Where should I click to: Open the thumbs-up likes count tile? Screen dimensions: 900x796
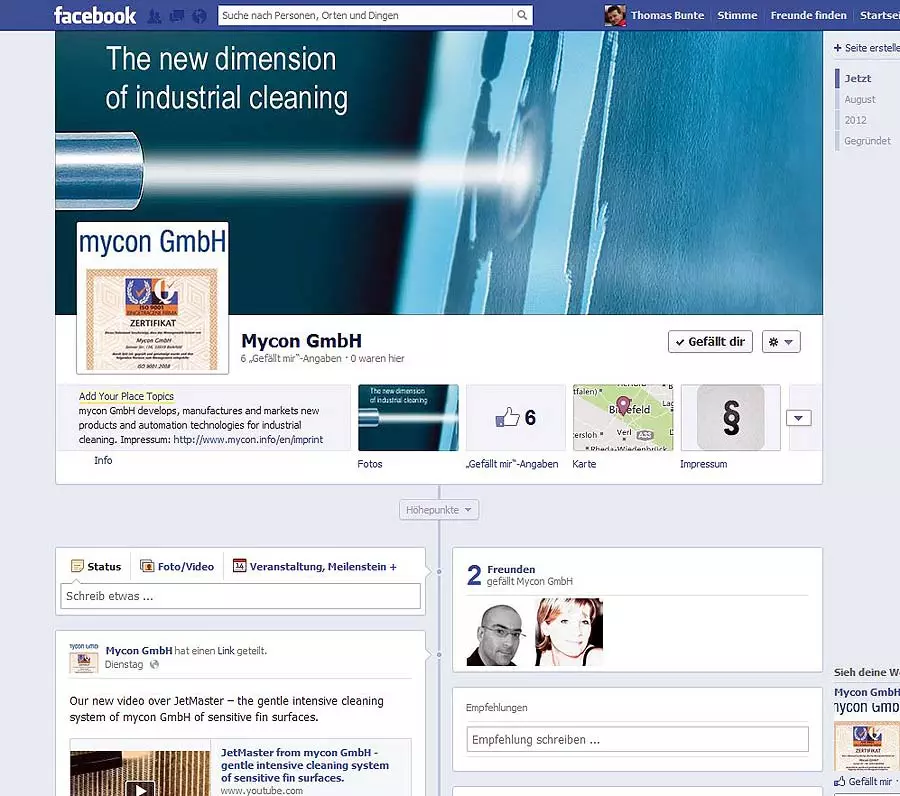(x=515, y=417)
